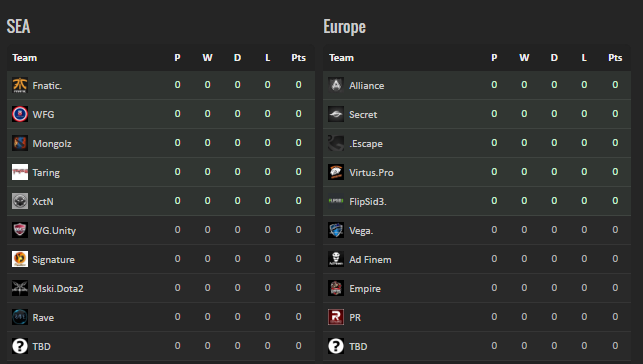The image size is (643, 364).
Task: Select the Vega team shield logo
Action: pyautogui.click(x=336, y=230)
